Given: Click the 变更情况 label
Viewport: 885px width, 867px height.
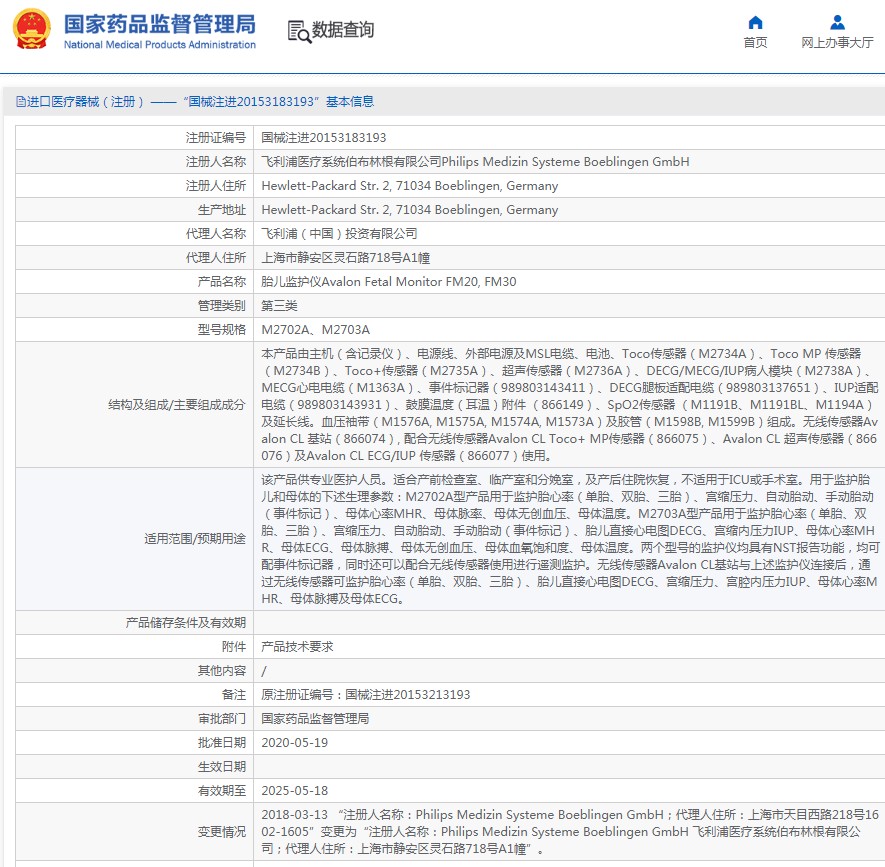Looking at the screenshot, I should point(222,832).
